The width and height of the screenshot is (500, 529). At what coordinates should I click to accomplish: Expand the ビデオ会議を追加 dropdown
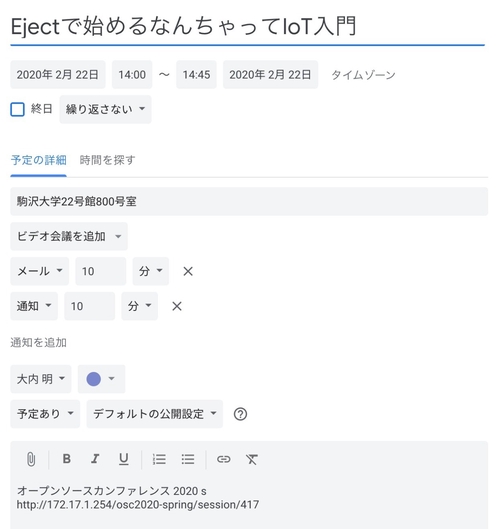pos(69,236)
